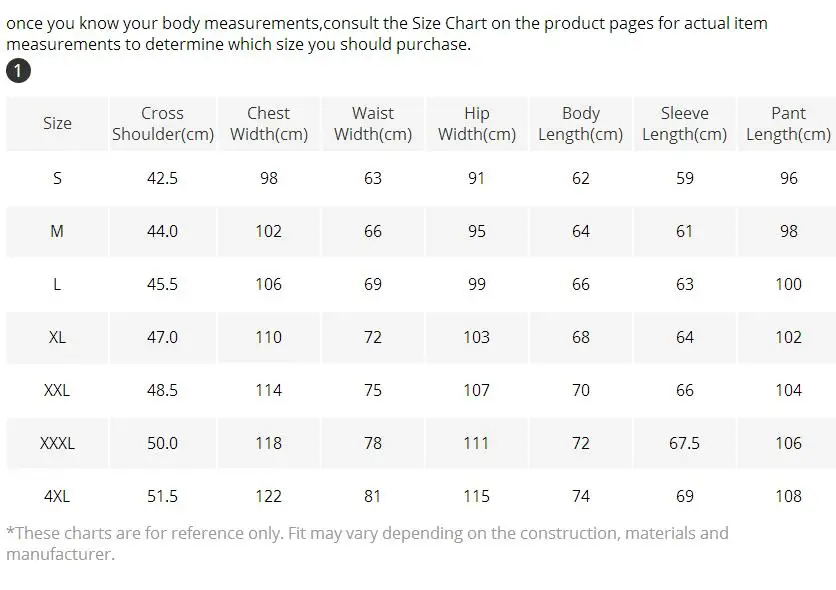Click the Hip Width(cm) header
Image resolution: width=836 pixels, height=590 pixels.
(476, 124)
